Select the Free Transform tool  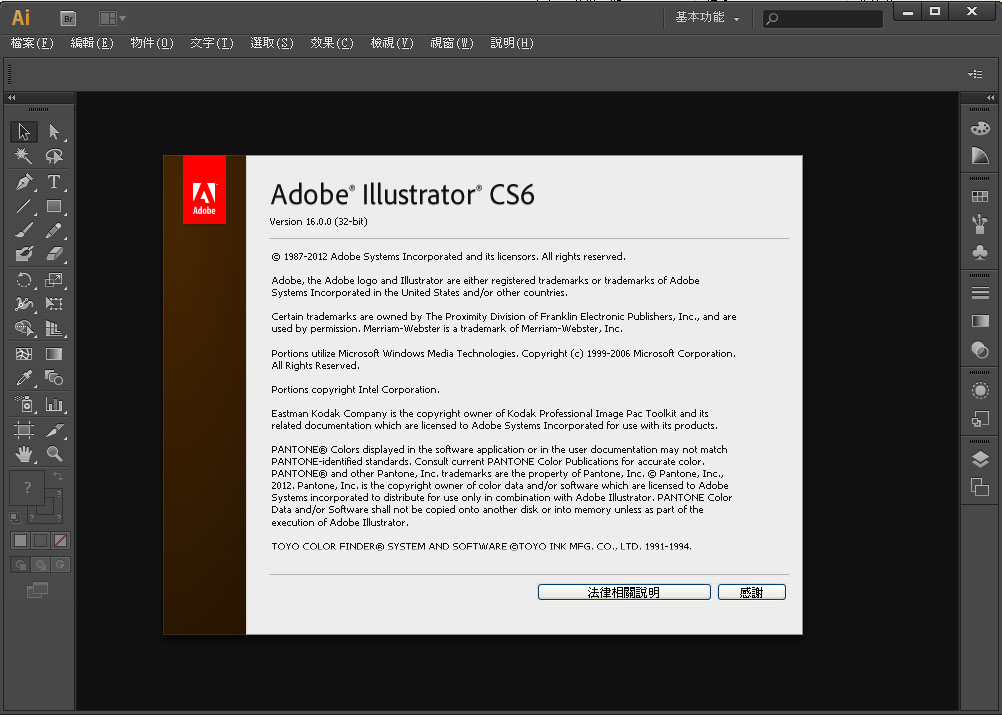pos(54,304)
